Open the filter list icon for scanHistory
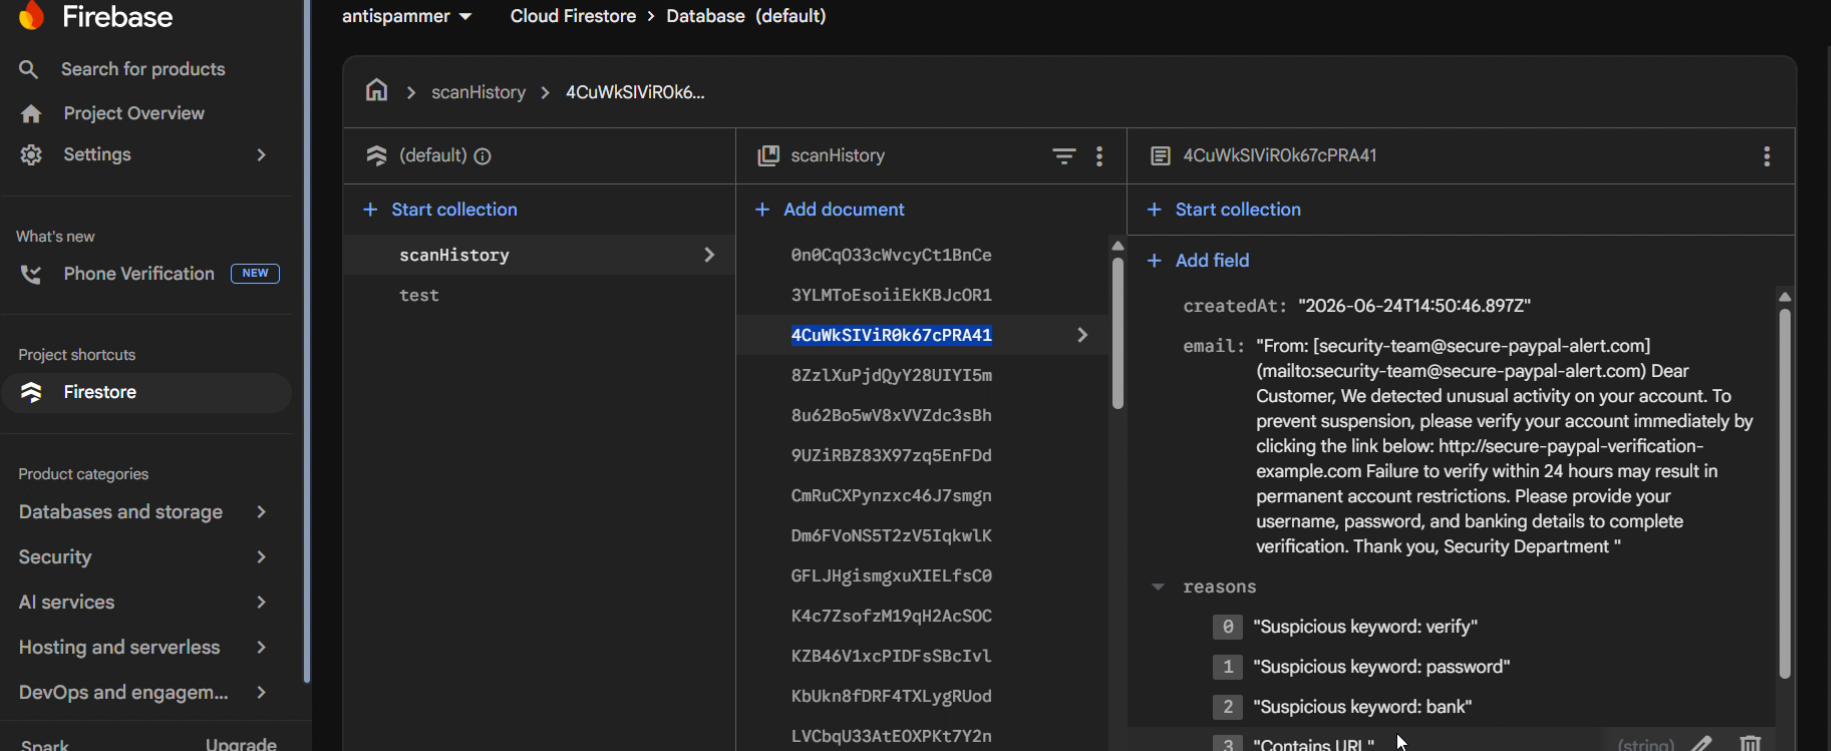The height and width of the screenshot is (751, 1831). coord(1064,156)
